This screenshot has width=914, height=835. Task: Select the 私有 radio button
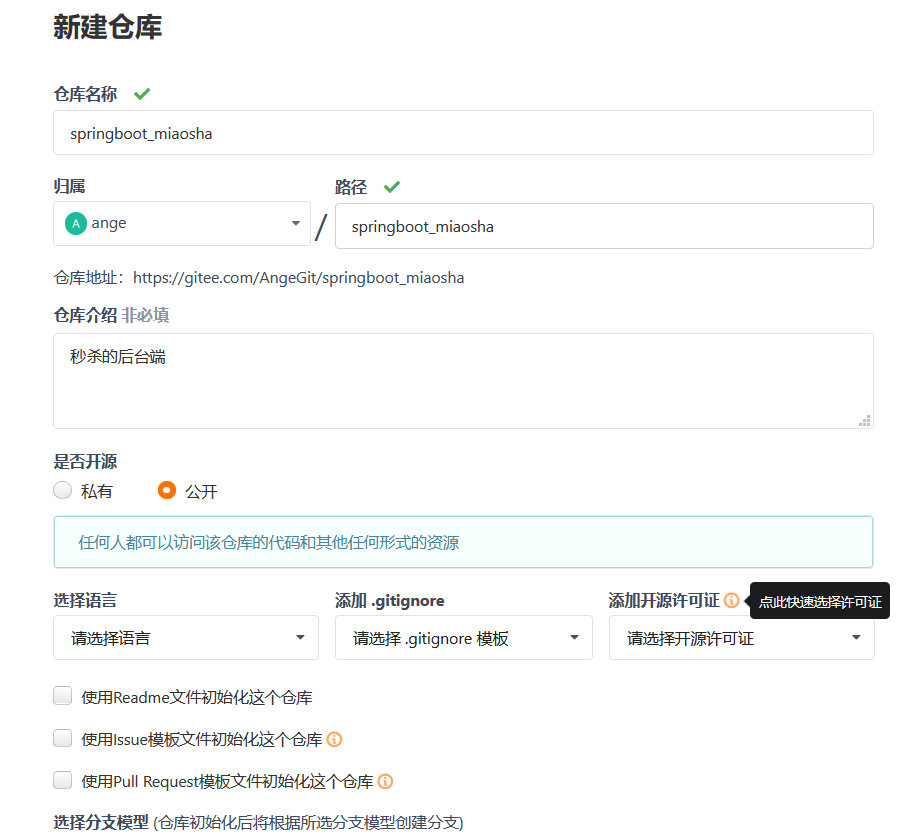(x=60, y=490)
